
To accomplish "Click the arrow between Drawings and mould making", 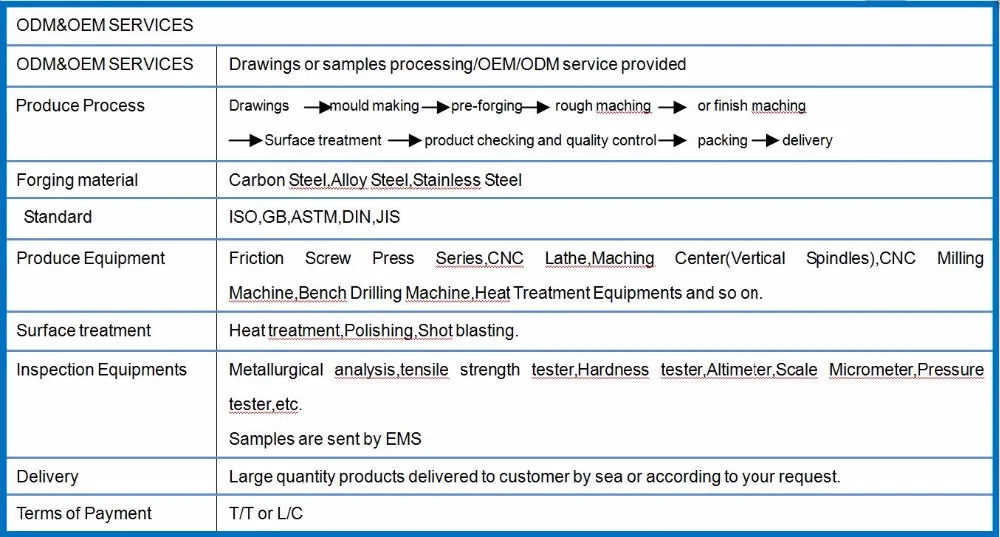I will [317, 108].
